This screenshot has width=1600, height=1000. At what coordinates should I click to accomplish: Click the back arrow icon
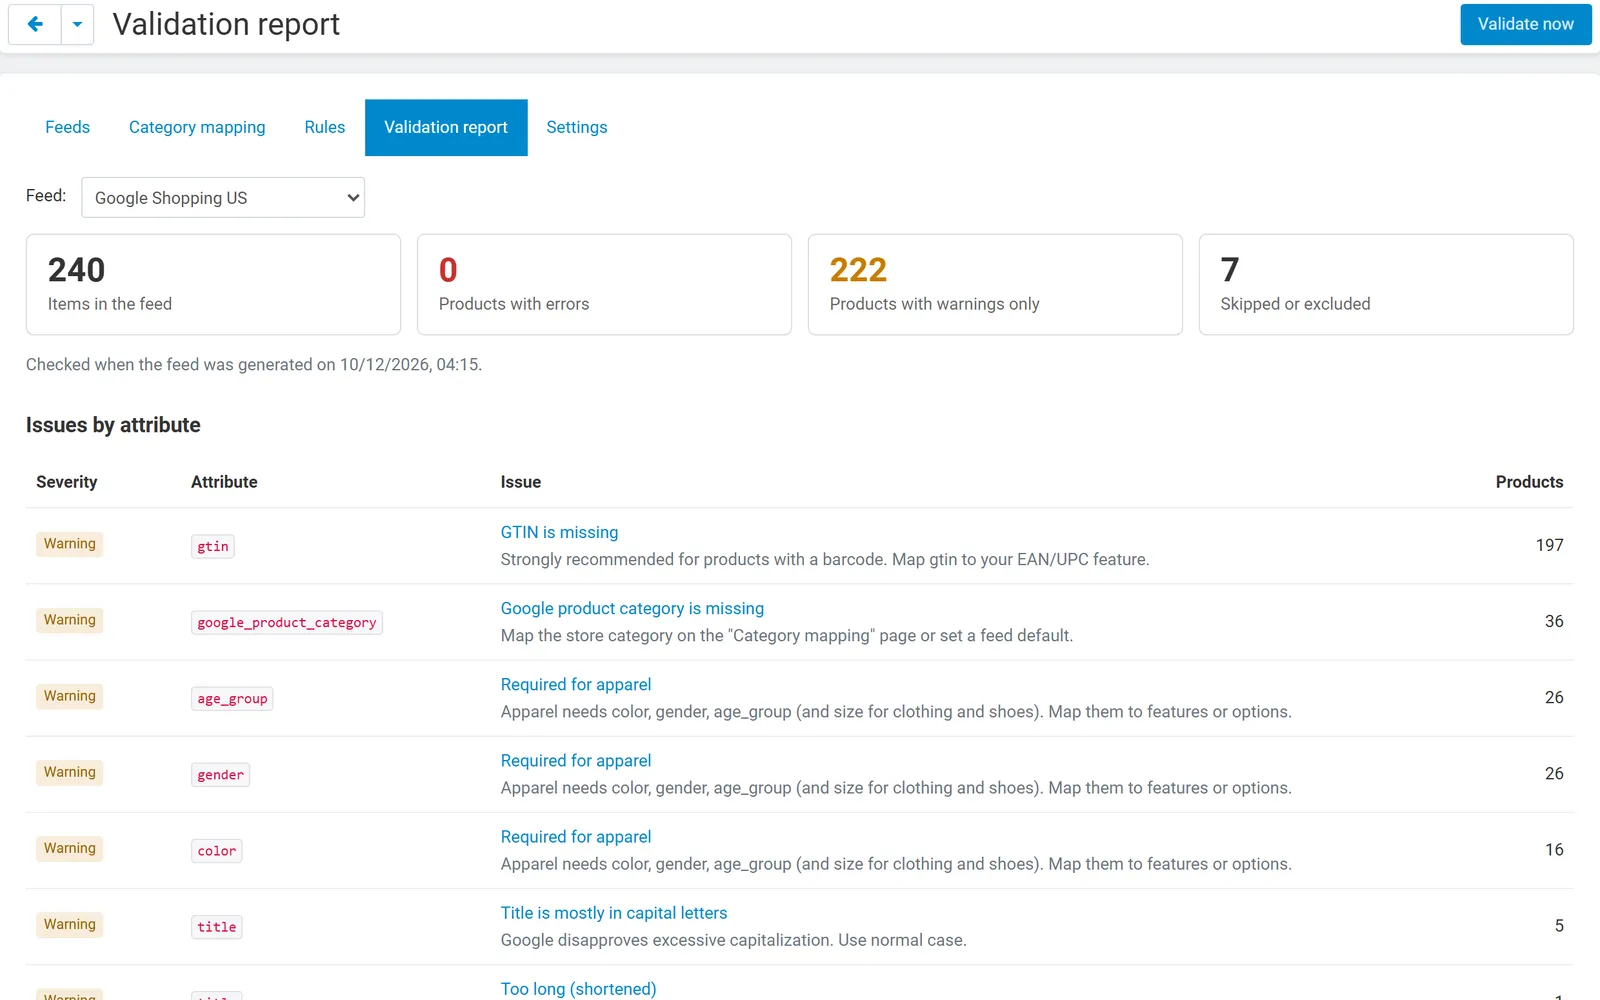click(35, 24)
